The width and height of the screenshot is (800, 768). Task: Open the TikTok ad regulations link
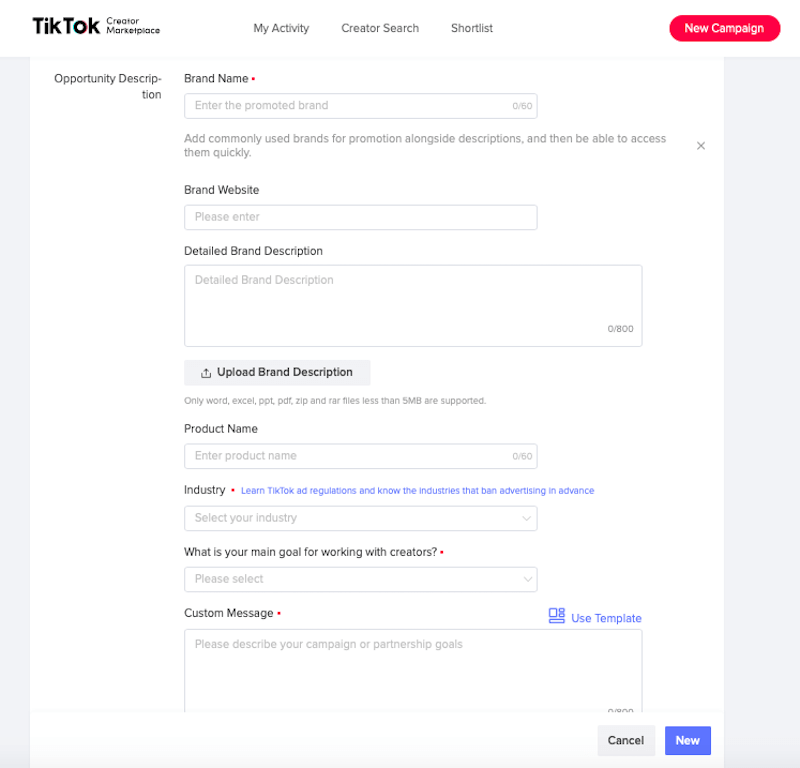click(x=417, y=490)
